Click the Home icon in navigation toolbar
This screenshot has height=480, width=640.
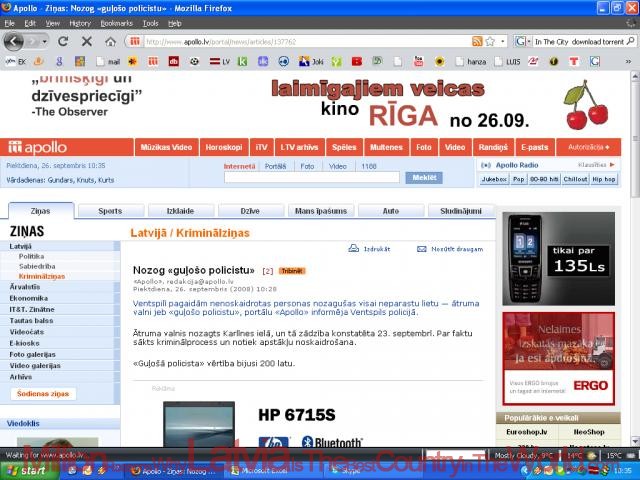(110, 42)
